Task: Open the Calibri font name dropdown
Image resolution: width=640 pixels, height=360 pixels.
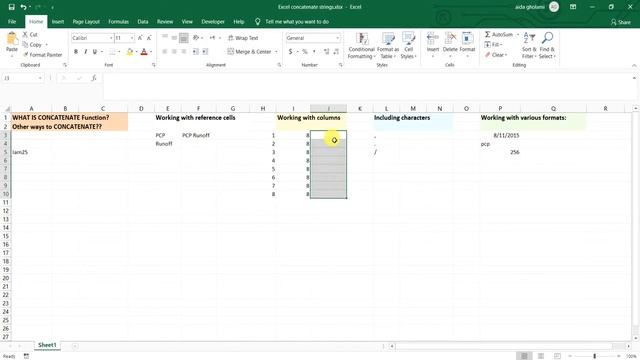Action: (111, 38)
